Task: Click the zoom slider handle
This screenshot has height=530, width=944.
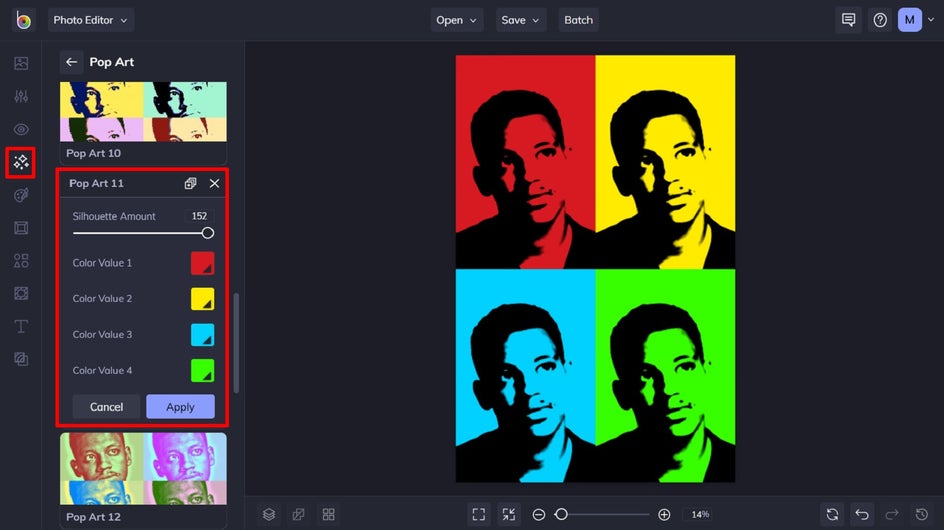Action: [561, 514]
